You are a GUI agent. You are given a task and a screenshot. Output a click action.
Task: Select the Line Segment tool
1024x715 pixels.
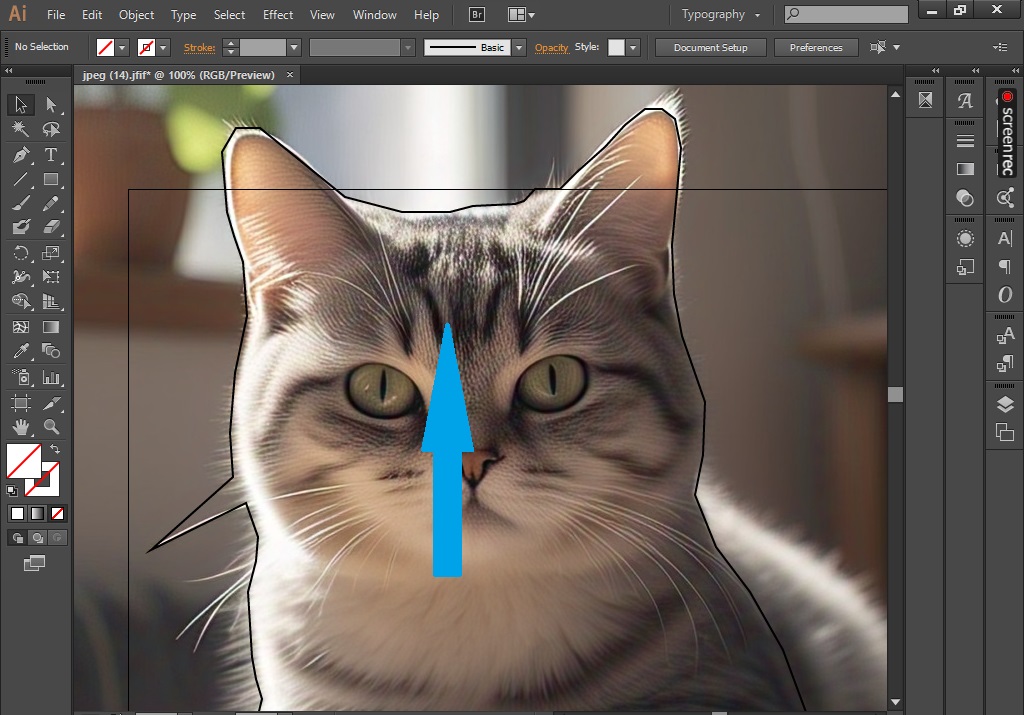coord(21,179)
